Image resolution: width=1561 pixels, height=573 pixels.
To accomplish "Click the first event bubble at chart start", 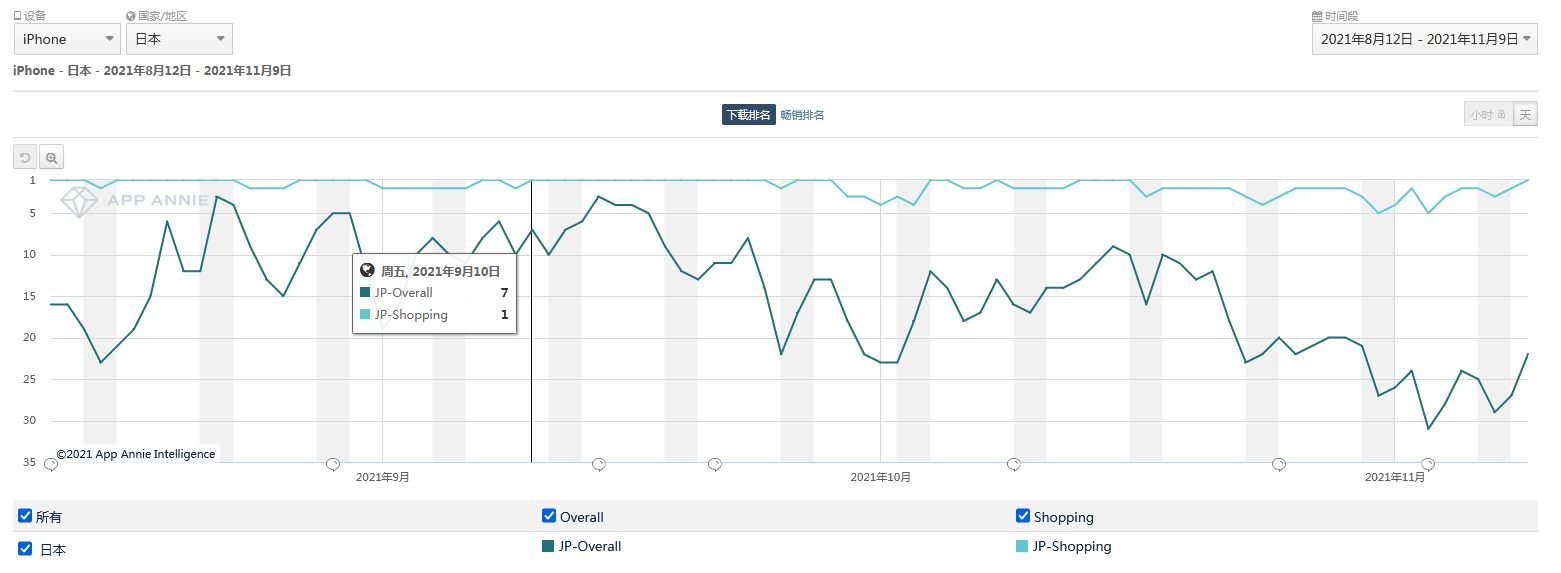I will tap(51, 464).
